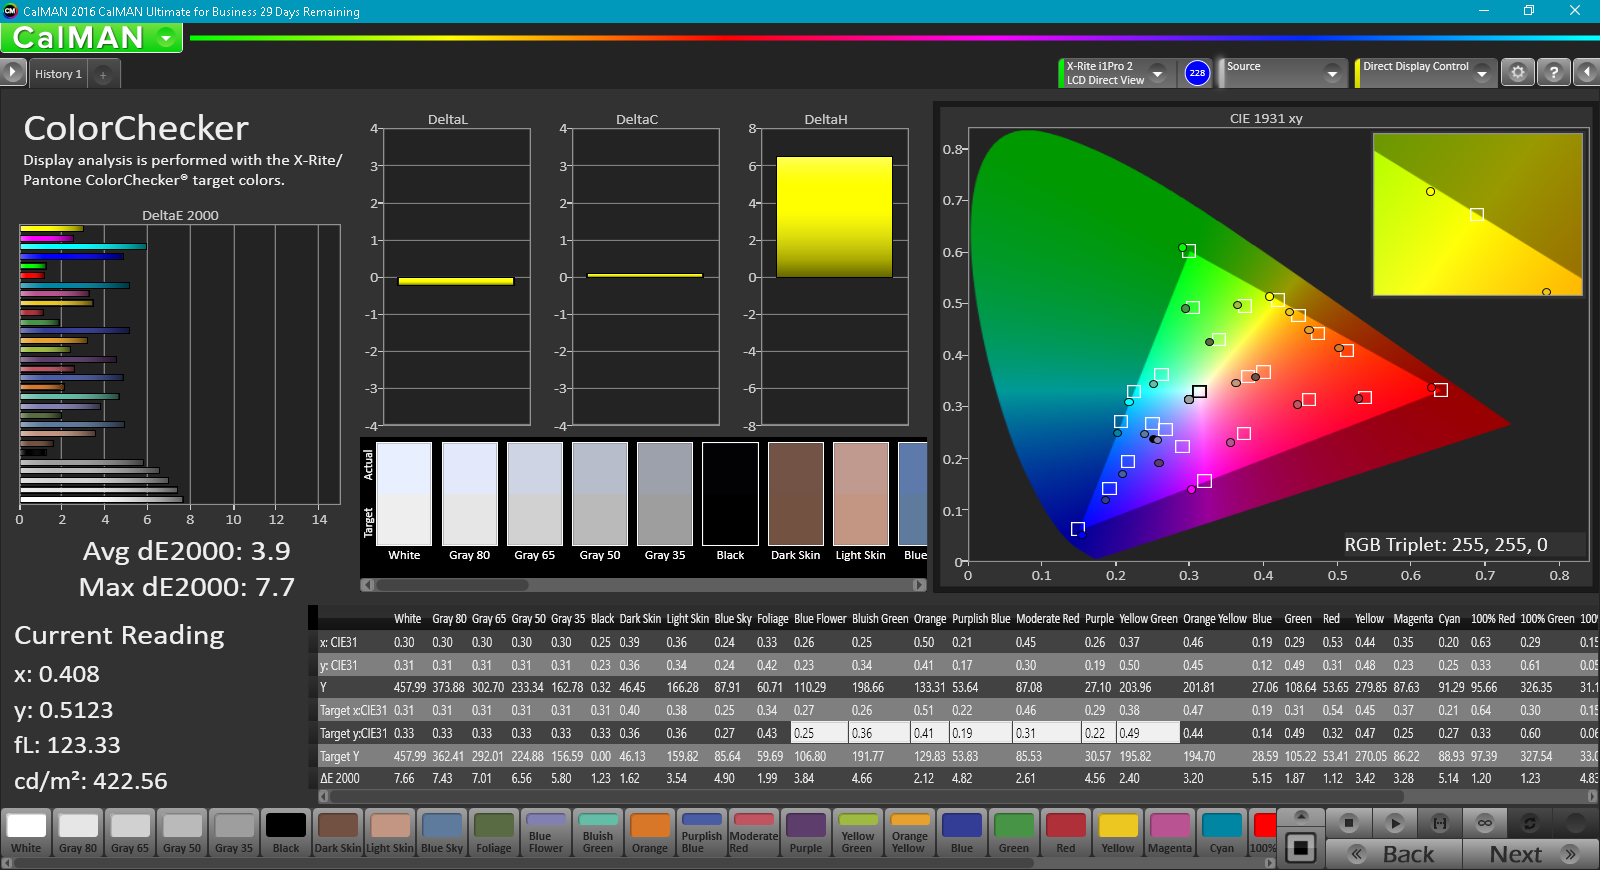Open the settings gear icon
The width and height of the screenshot is (1600, 870).
click(x=1518, y=73)
